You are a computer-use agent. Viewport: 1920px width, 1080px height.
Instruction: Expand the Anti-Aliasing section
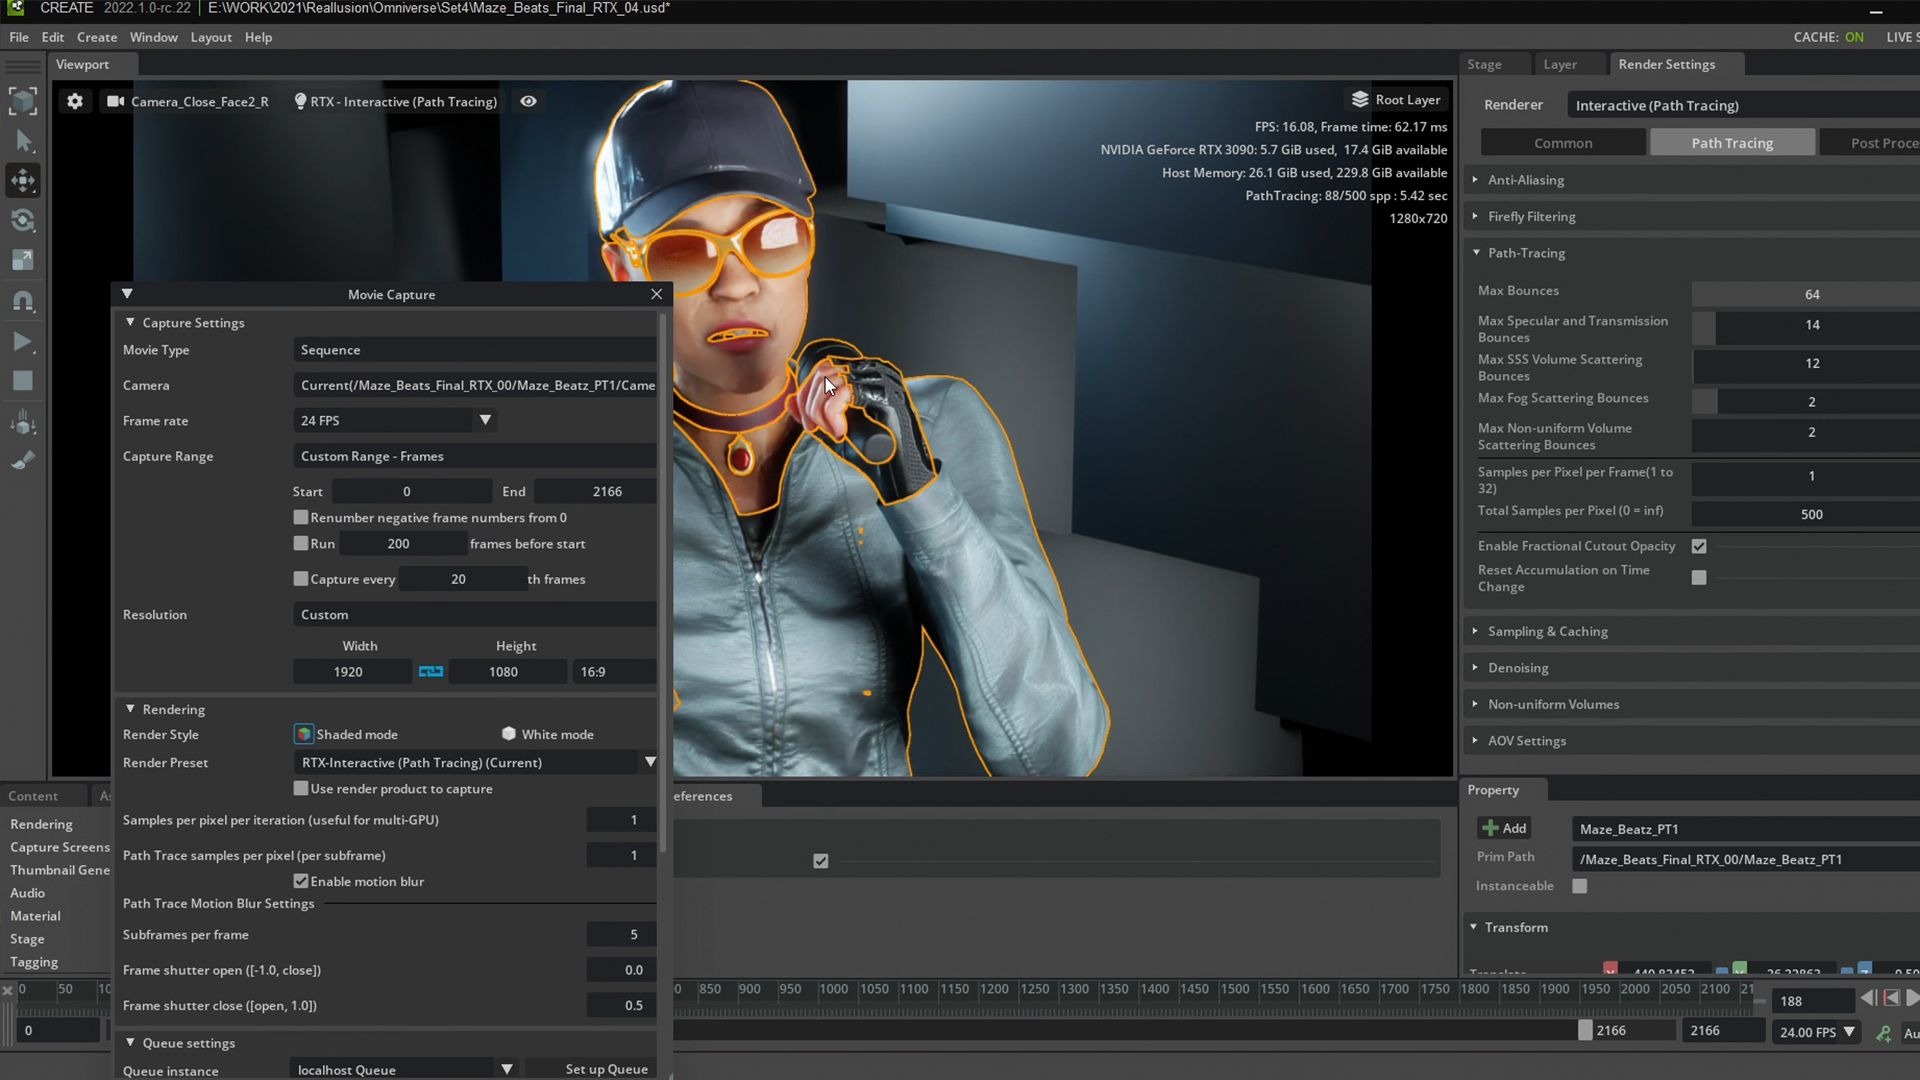point(1525,180)
